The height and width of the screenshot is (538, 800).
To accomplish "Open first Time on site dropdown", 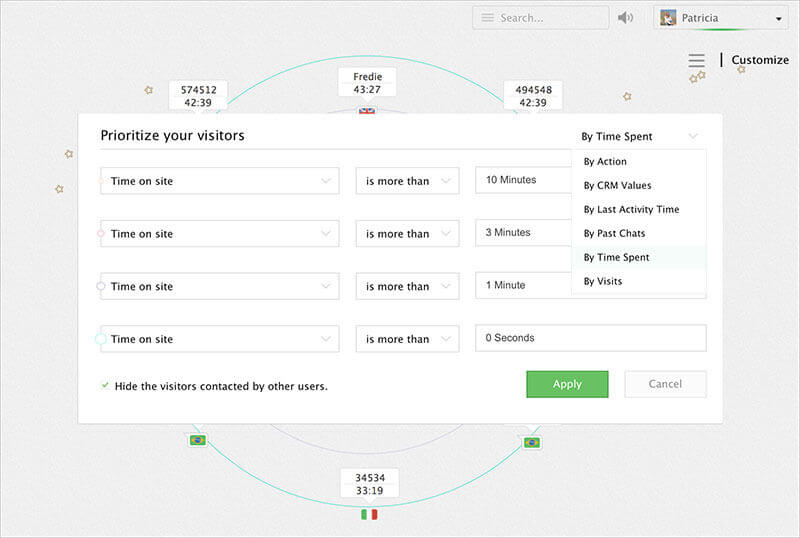I will [x=220, y=181].
